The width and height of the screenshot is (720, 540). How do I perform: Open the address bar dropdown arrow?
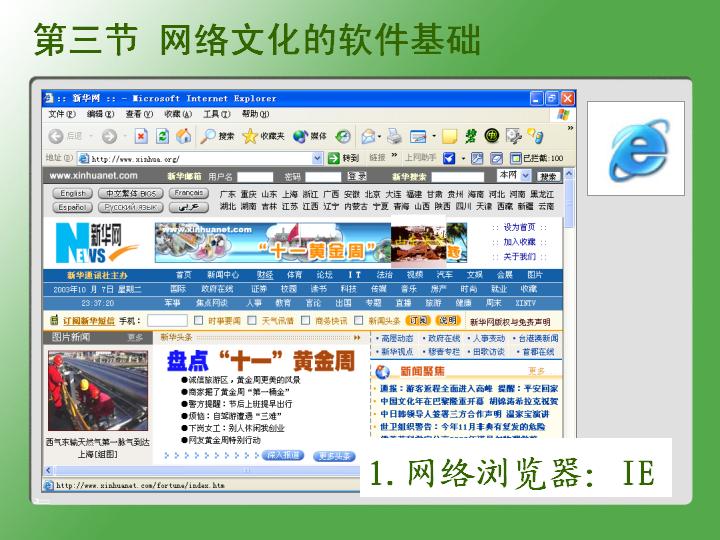[x=317, y=158]
